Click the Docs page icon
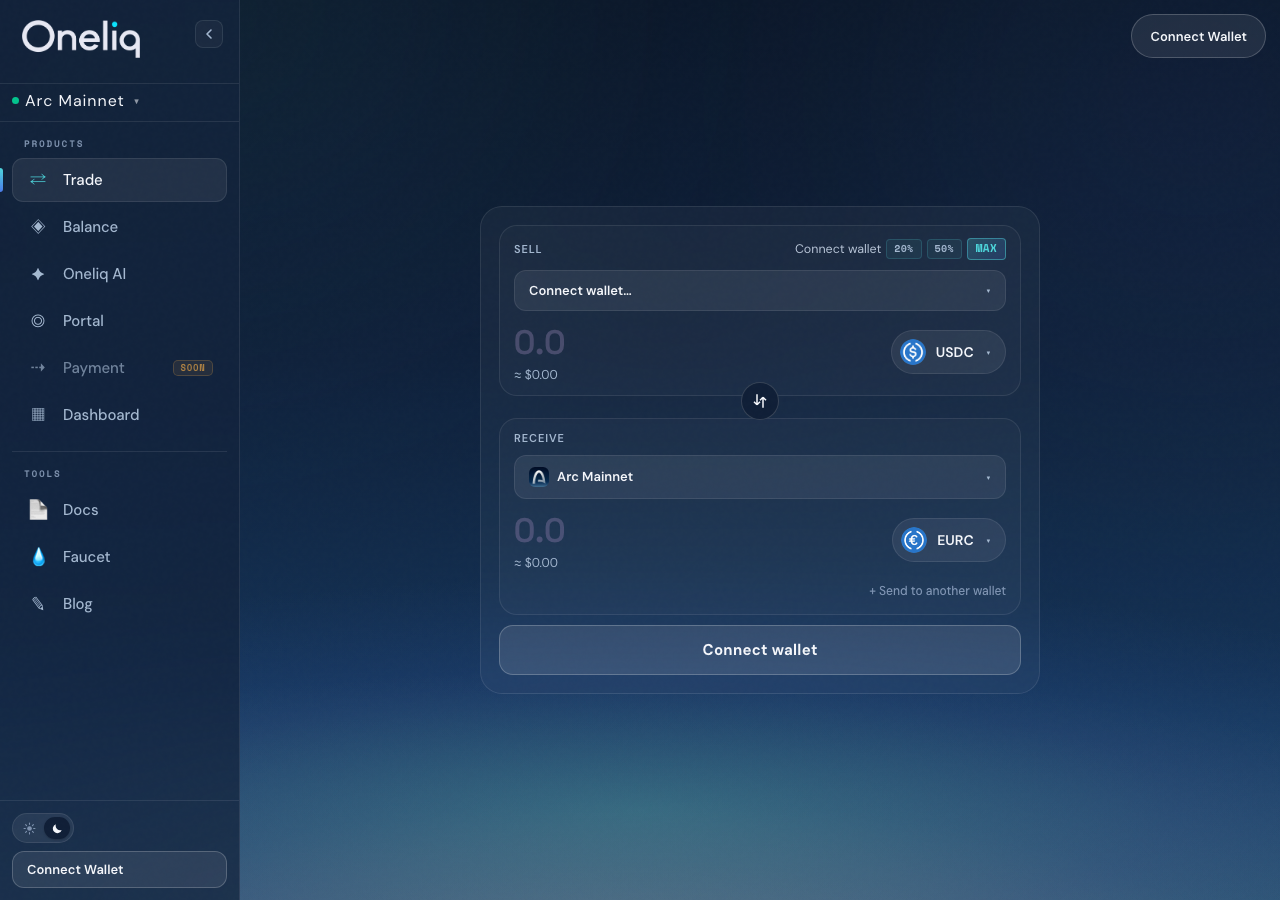1280x900 pixels. click(38, 510)
